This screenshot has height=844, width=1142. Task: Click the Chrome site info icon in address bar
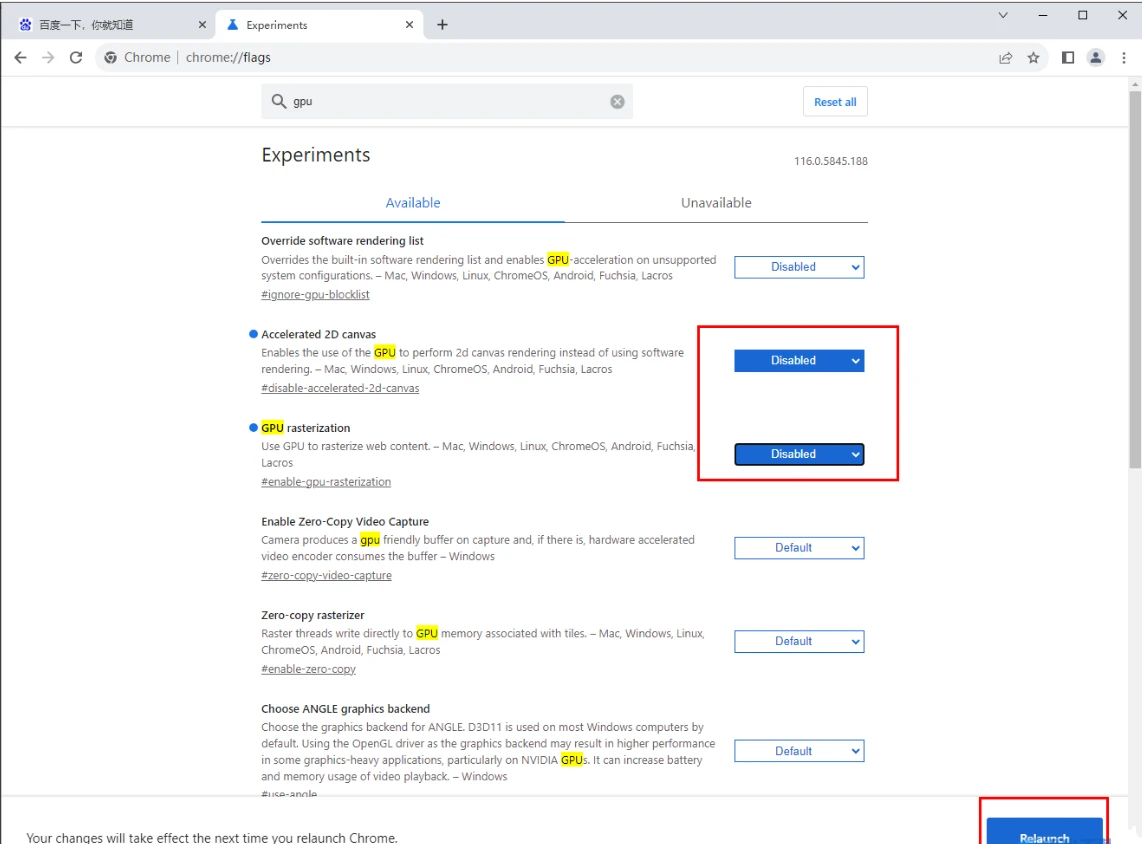[110, 58]
